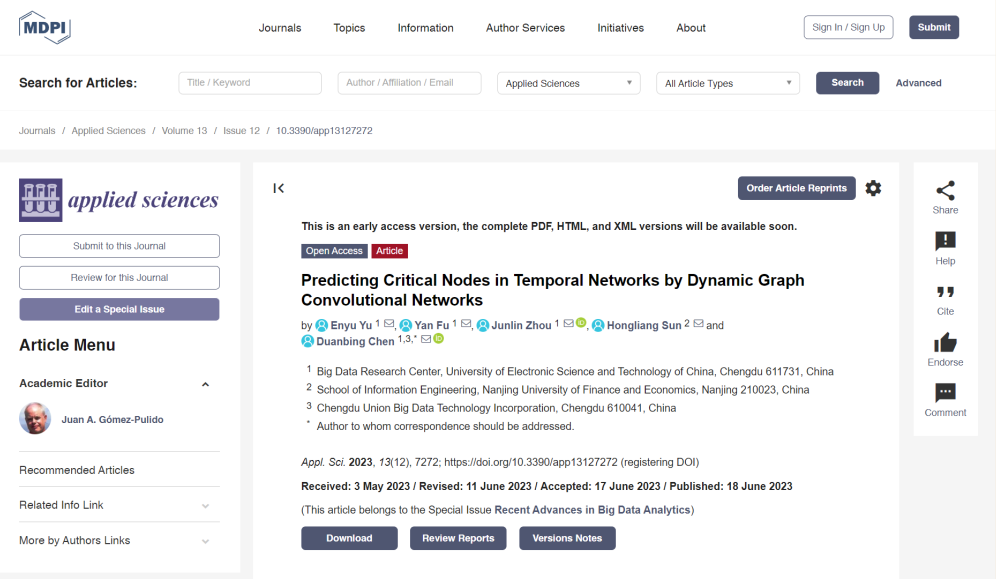
Task: Open Junlin Zhou's ORCID badge
Action: pos(581,323)
